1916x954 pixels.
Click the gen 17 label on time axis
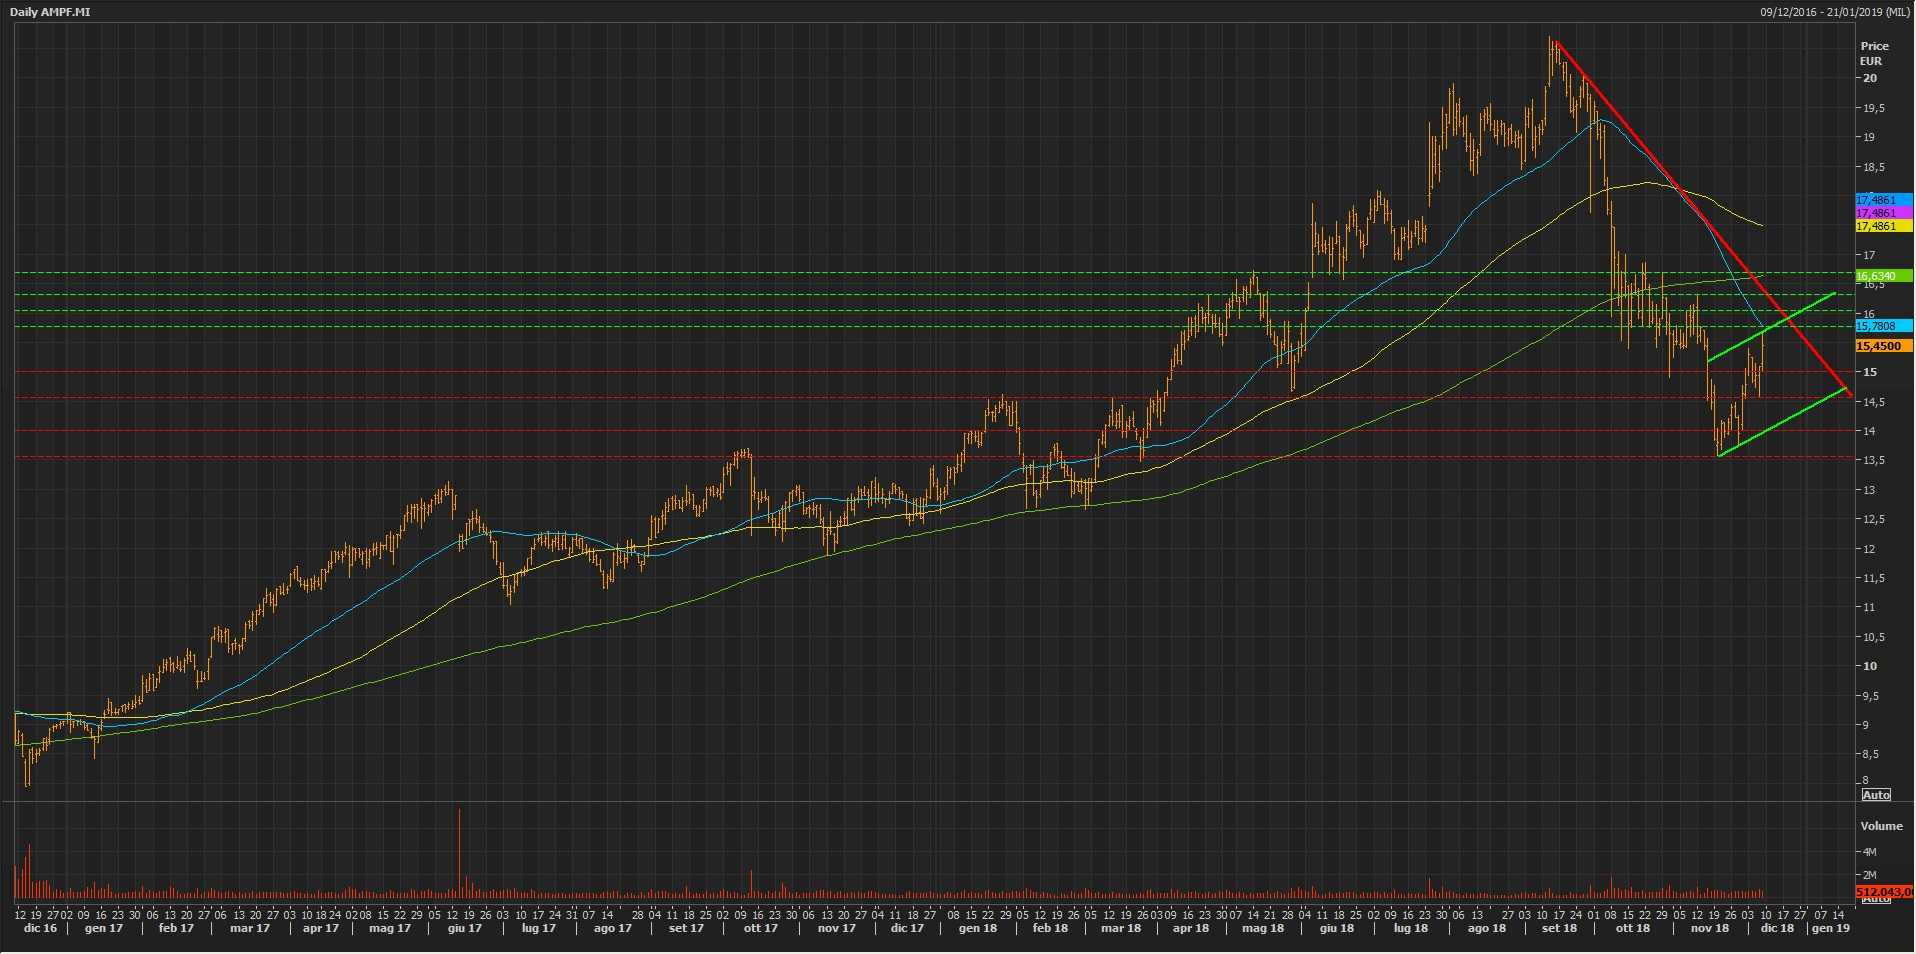pos(104,928)
